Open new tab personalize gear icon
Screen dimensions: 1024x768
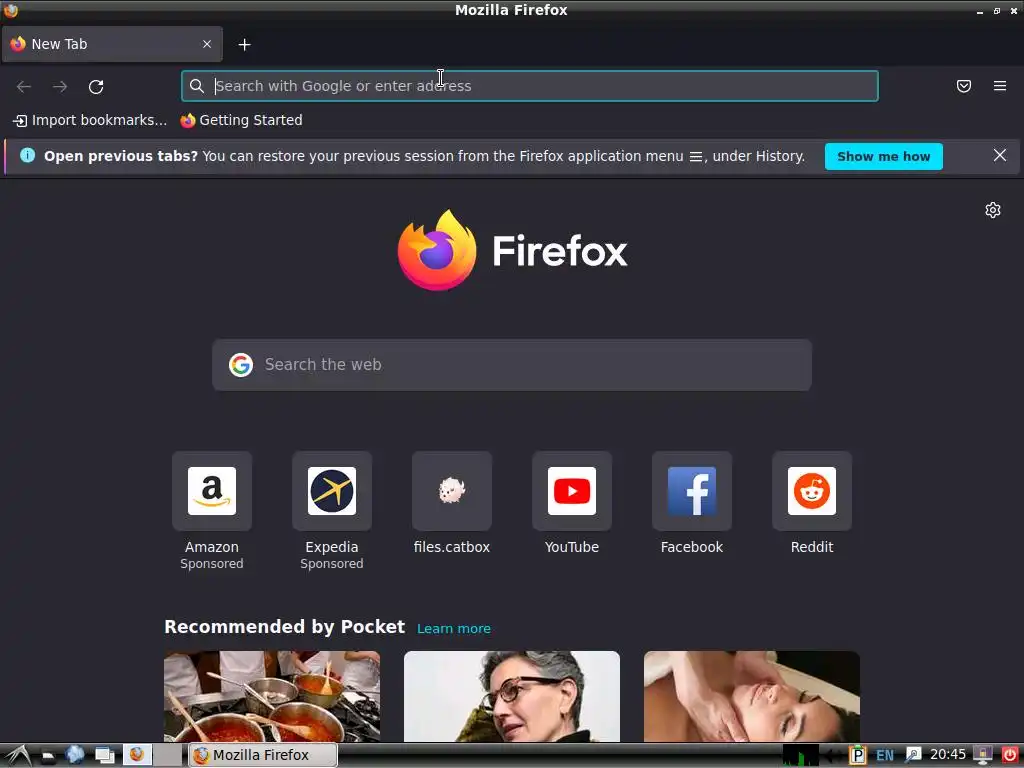(x=993, y=210)
